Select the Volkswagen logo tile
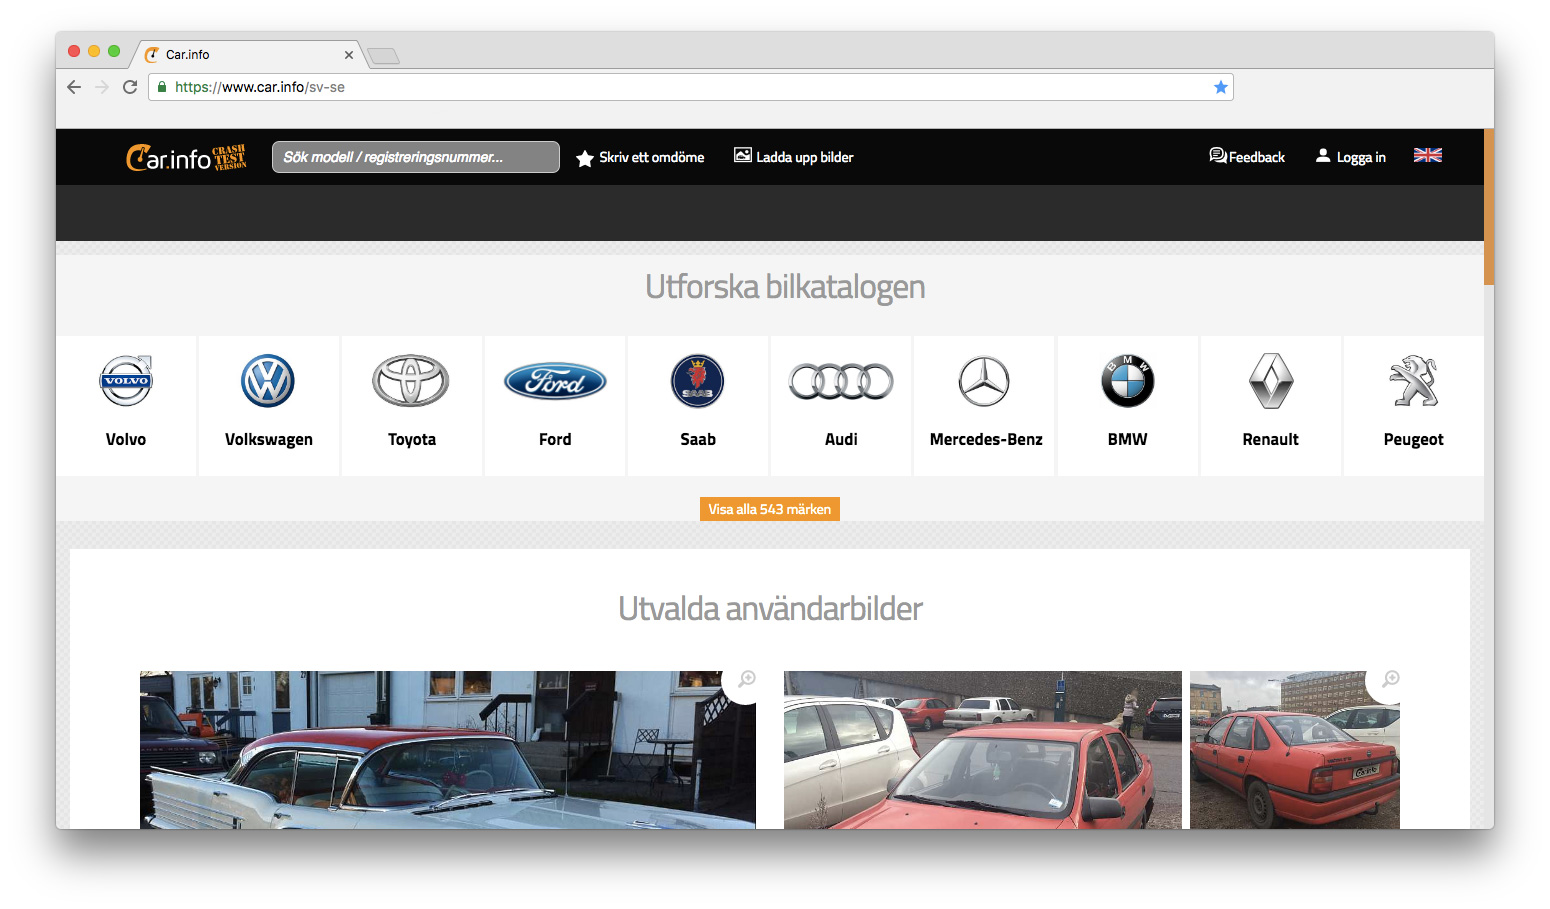This screenshot has width=1550, height=909. (268, 381)
